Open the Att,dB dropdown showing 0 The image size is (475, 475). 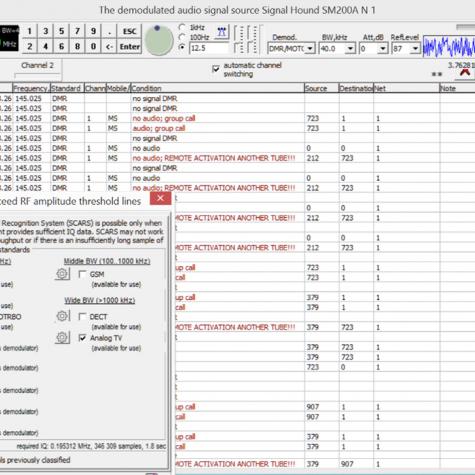[373, 49]
